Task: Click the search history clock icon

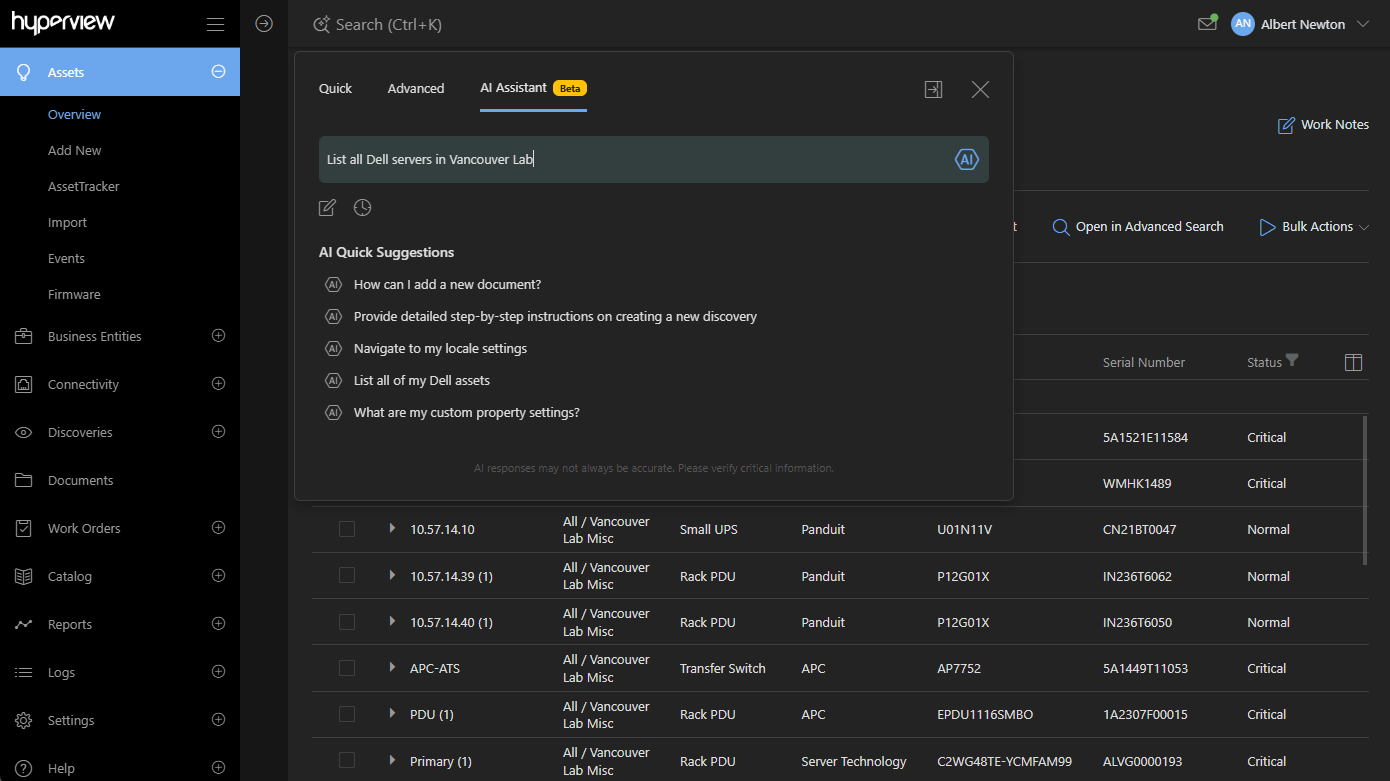Action: coord(362,208)
